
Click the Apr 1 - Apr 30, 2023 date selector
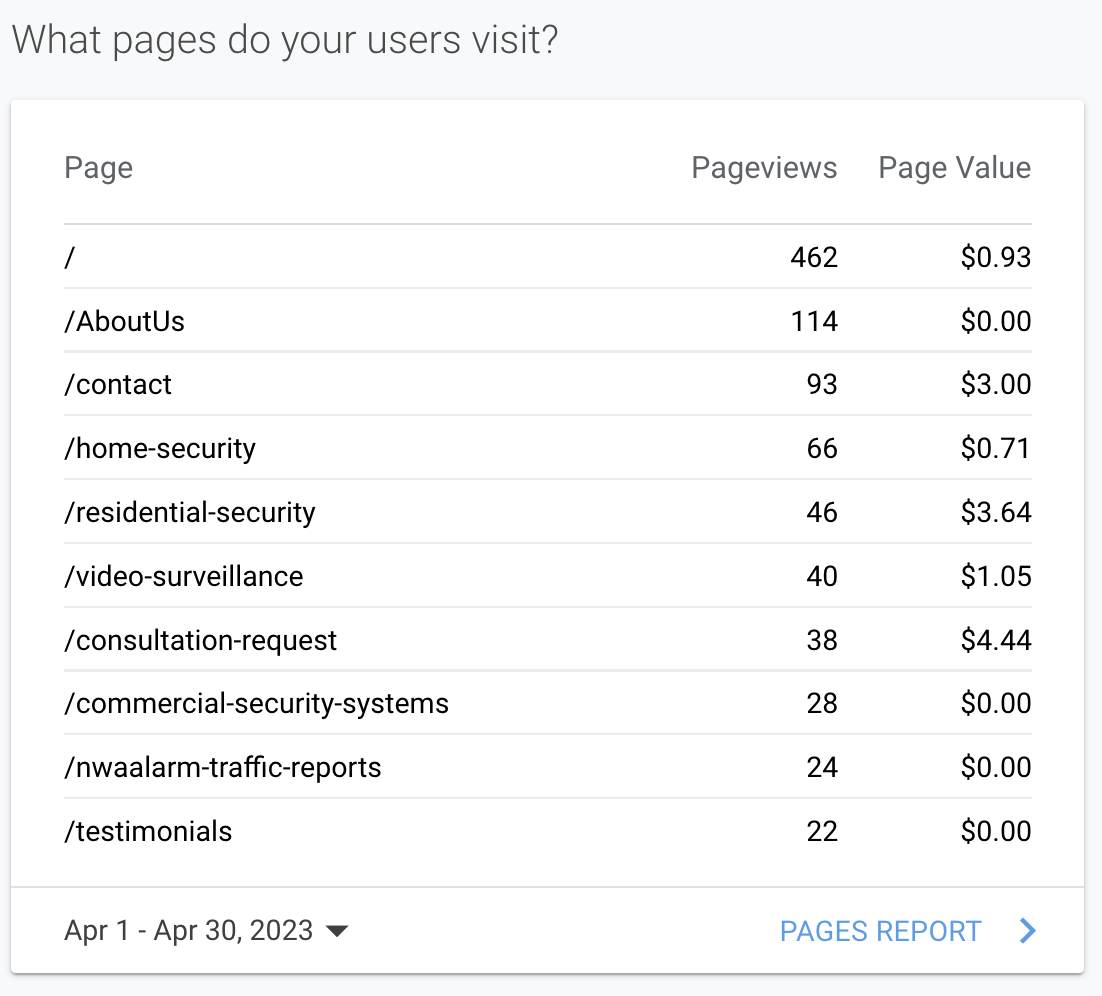pyautogui.click(x=189, y=931)
